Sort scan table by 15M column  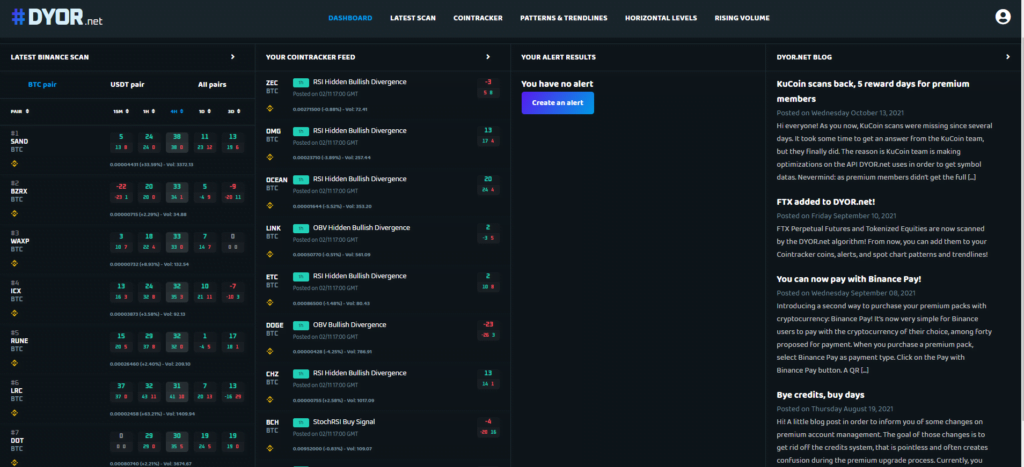pos(121,112)
